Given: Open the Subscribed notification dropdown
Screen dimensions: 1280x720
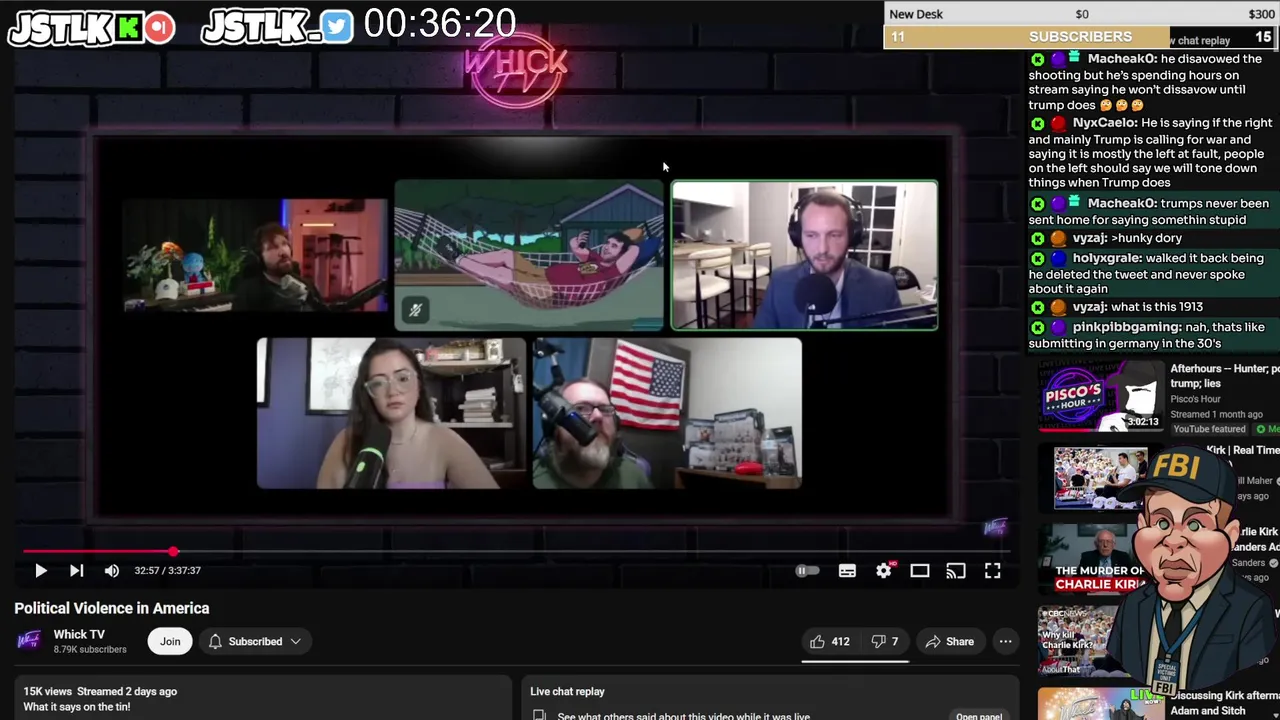Looking at the screenshot, I should pyautogui.click(x=255, y=641).
